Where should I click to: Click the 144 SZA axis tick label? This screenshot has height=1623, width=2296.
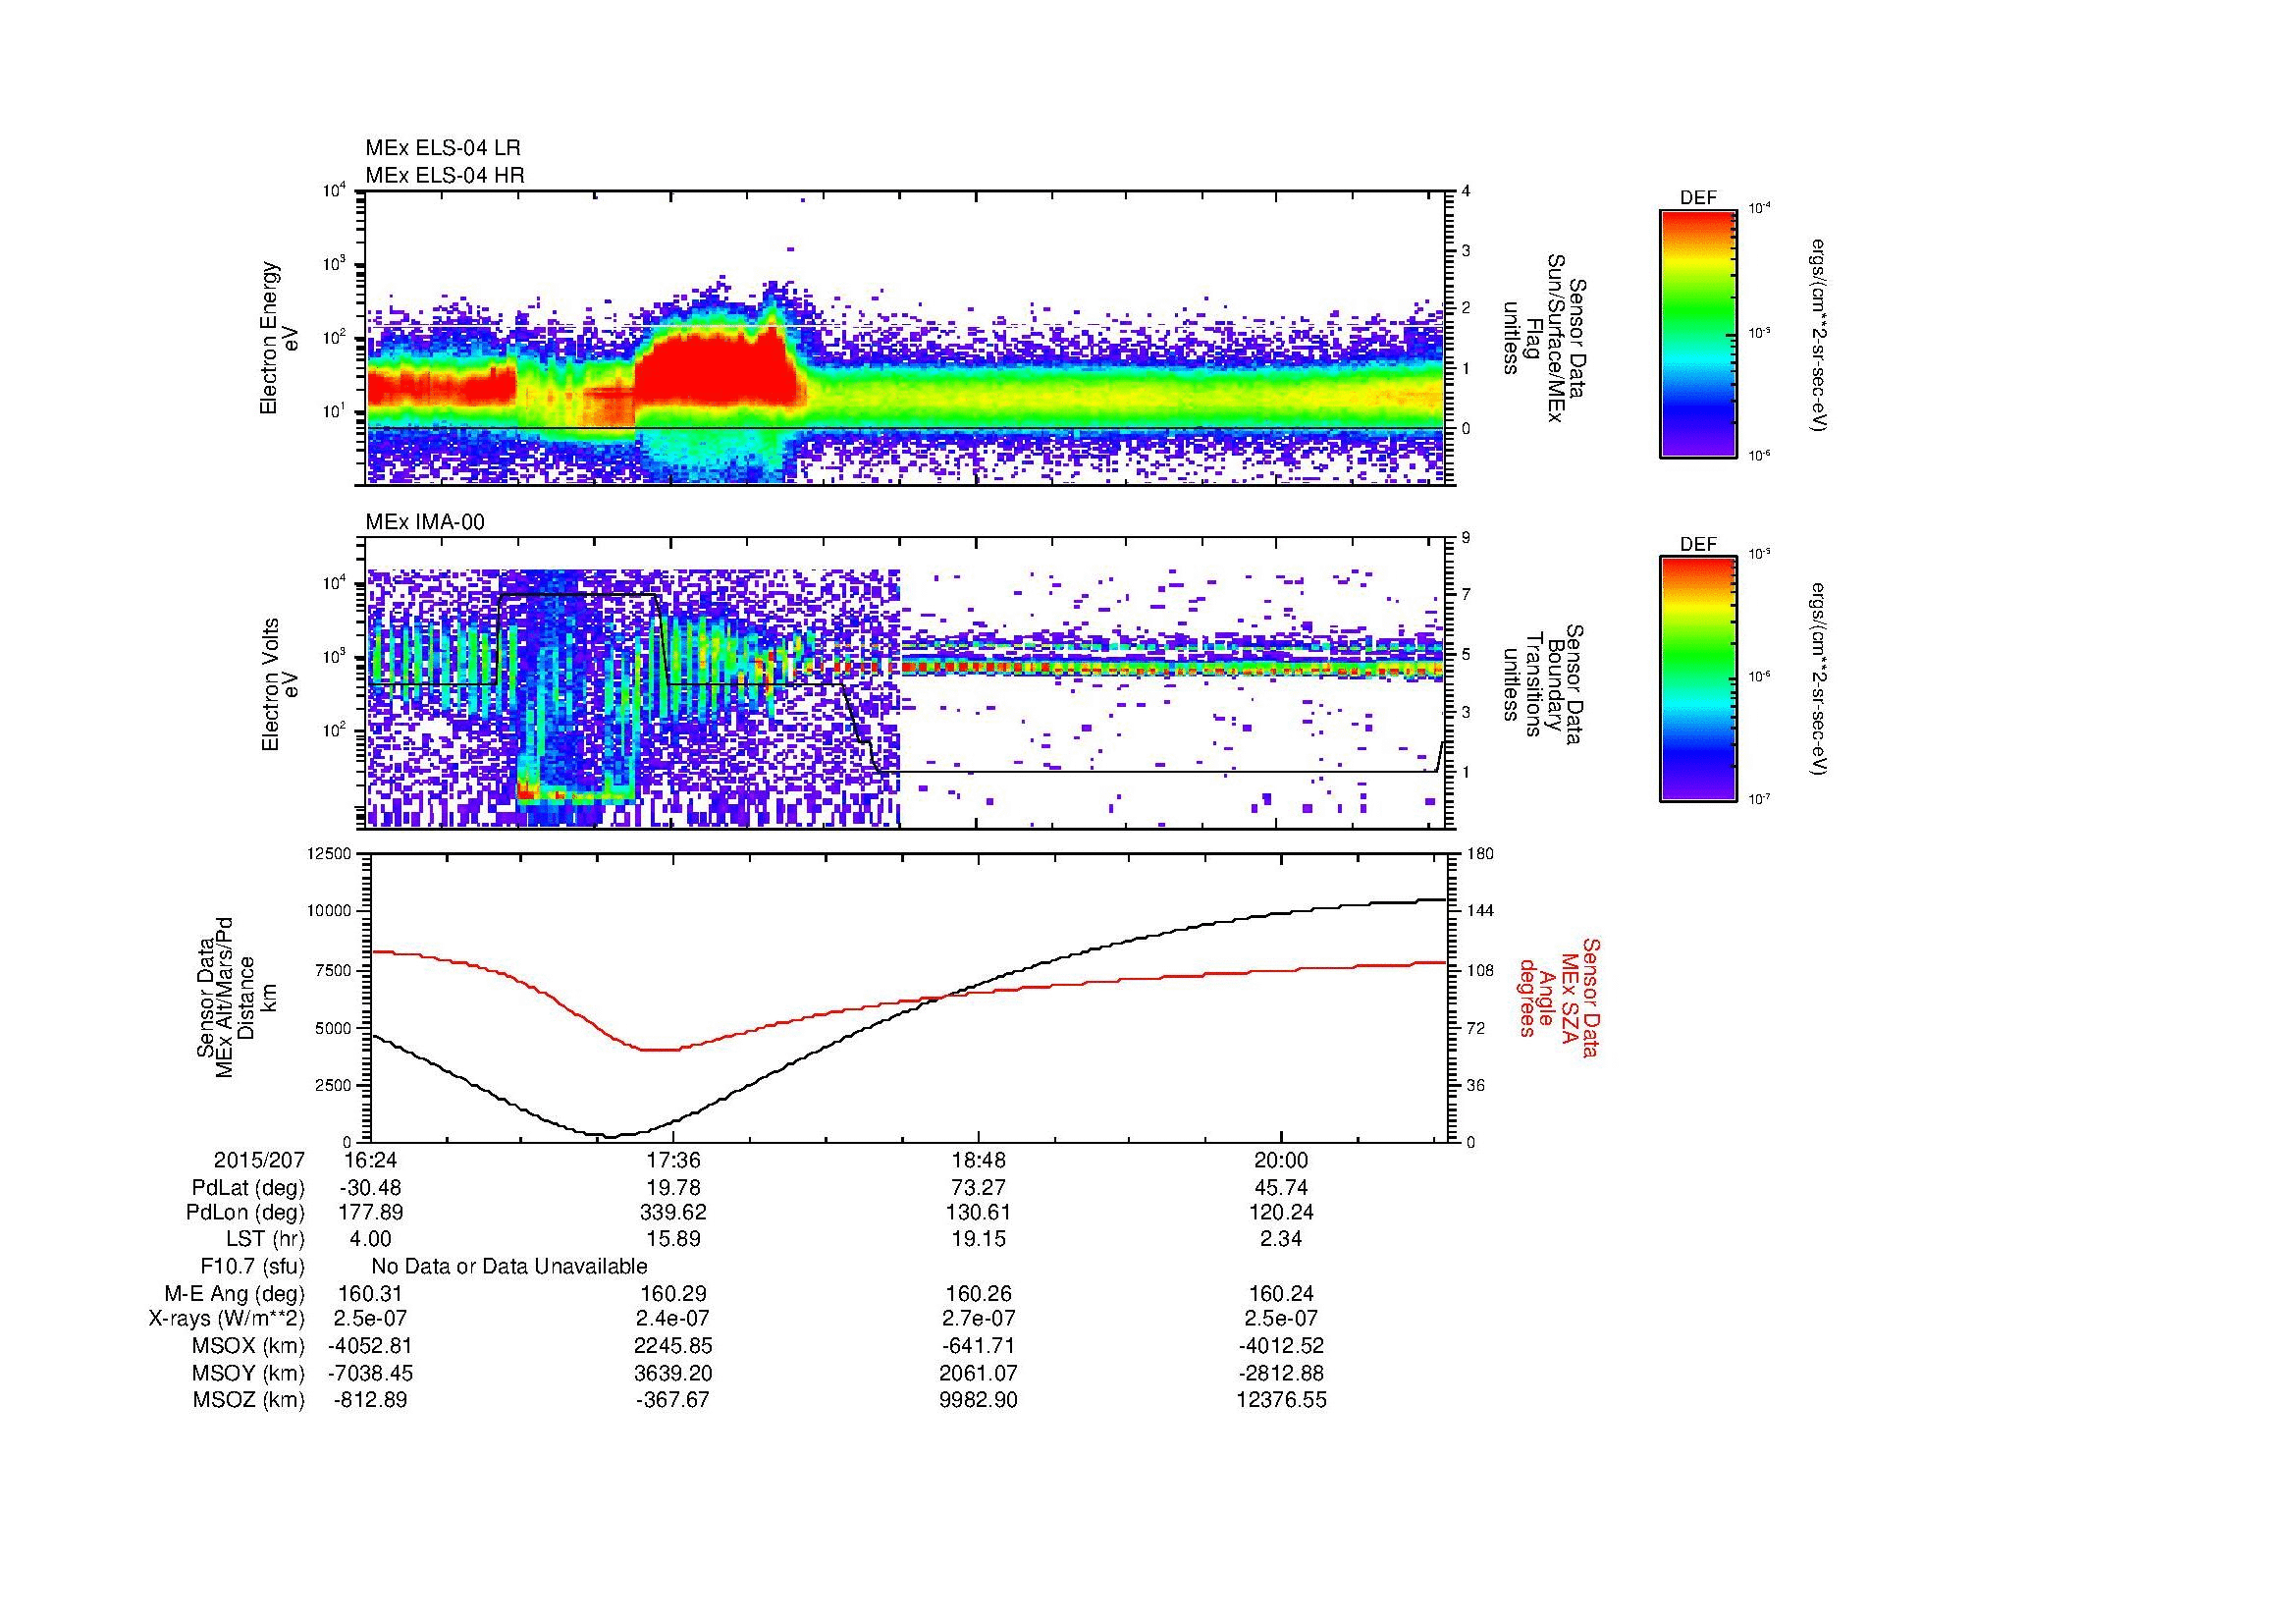point(1480,911)
